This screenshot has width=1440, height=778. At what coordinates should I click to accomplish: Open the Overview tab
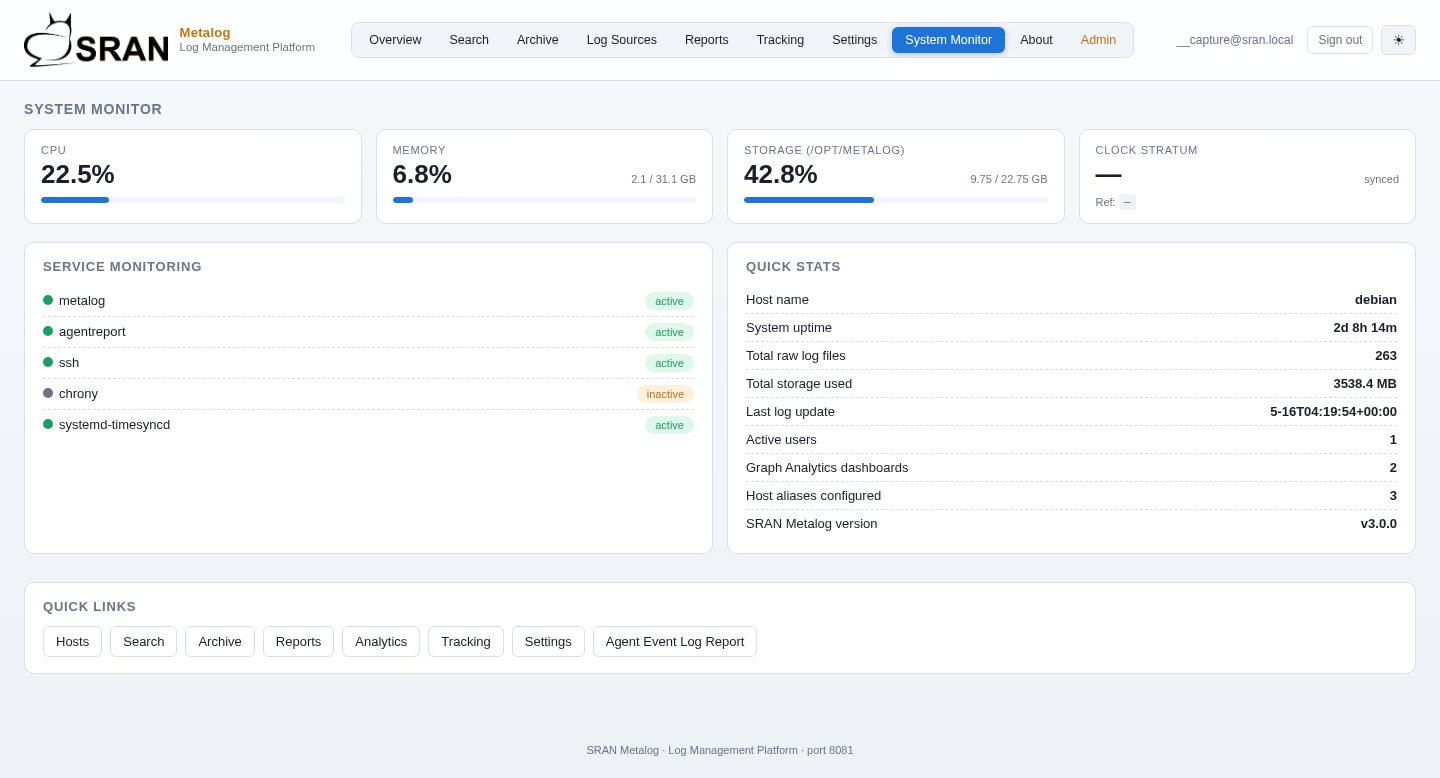395,40
